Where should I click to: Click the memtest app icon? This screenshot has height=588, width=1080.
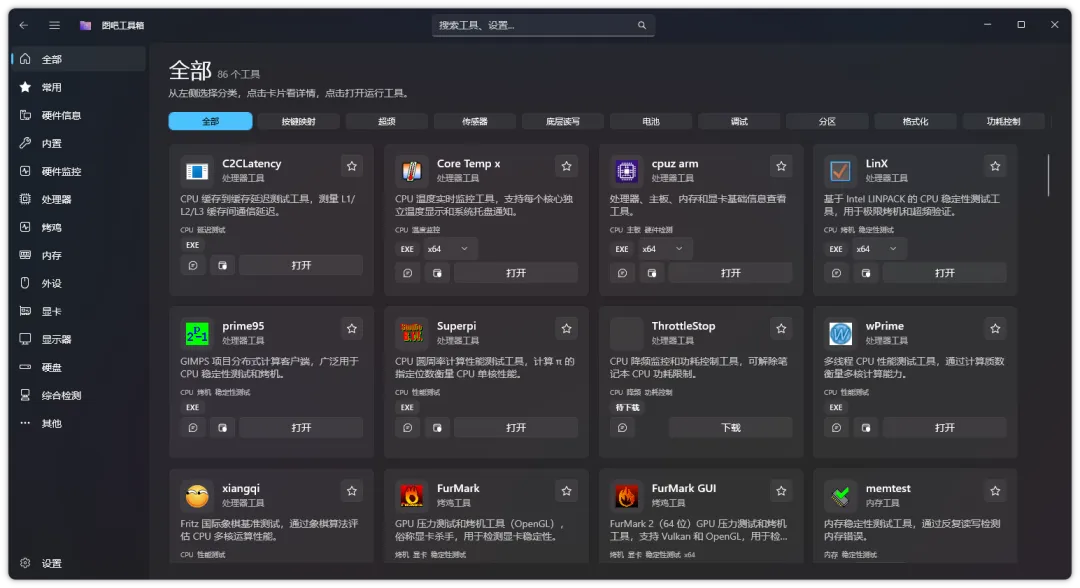pos(840,496)
